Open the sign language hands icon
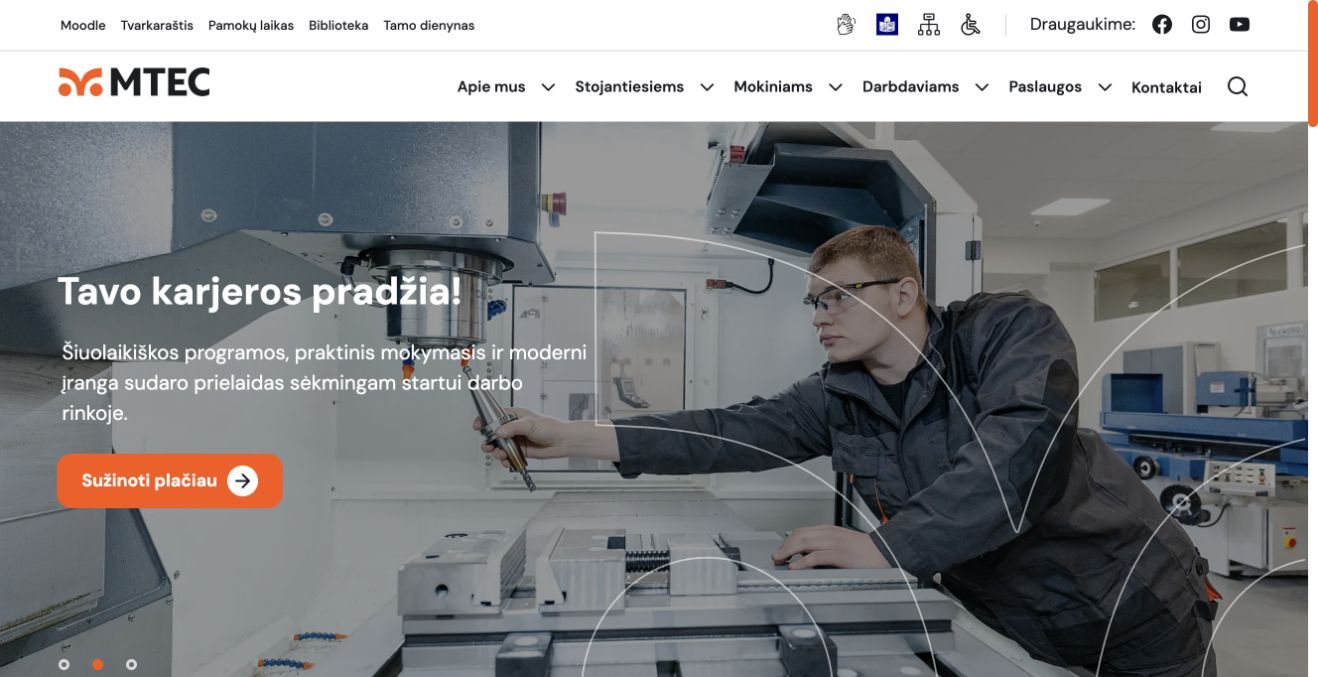1318x677 pixels. [846, 25]
